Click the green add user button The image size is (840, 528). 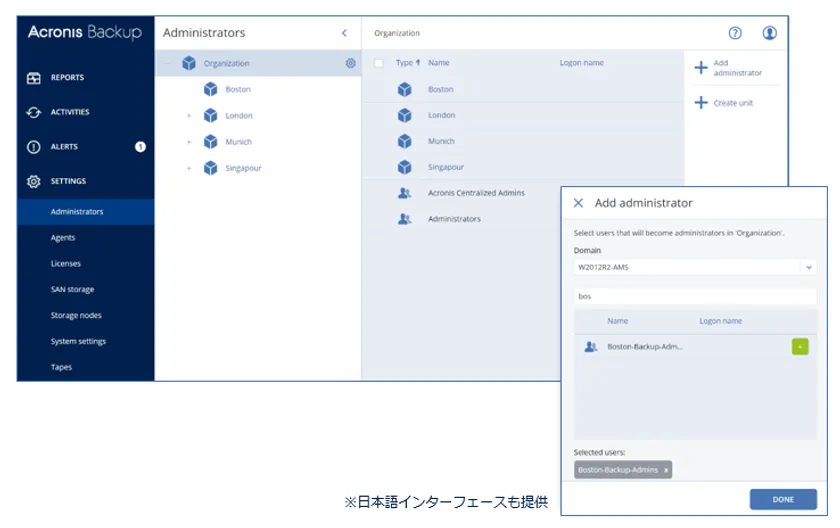(x=800, y=347)
